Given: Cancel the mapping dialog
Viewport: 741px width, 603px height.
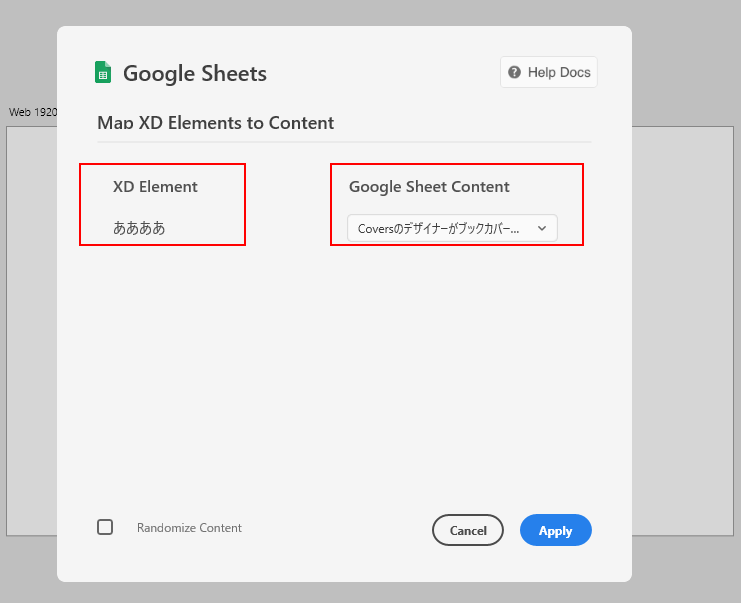Looking at the screenshot, I should pyautogui.click(x=468, y=530).
